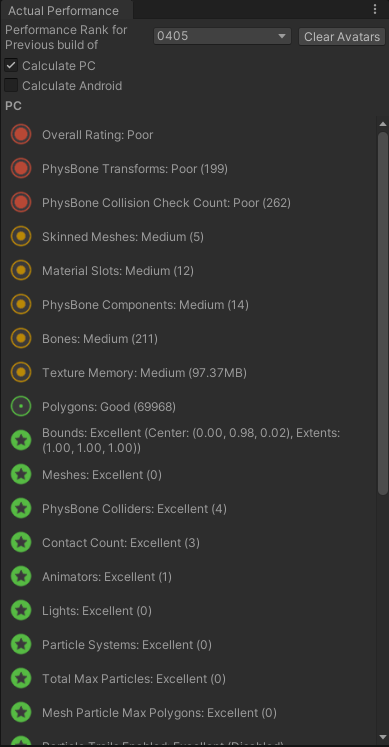This screenshot has width=389, height=747.
Task: Click the vertical scrollbar thumb
Action: pos(383,313)
